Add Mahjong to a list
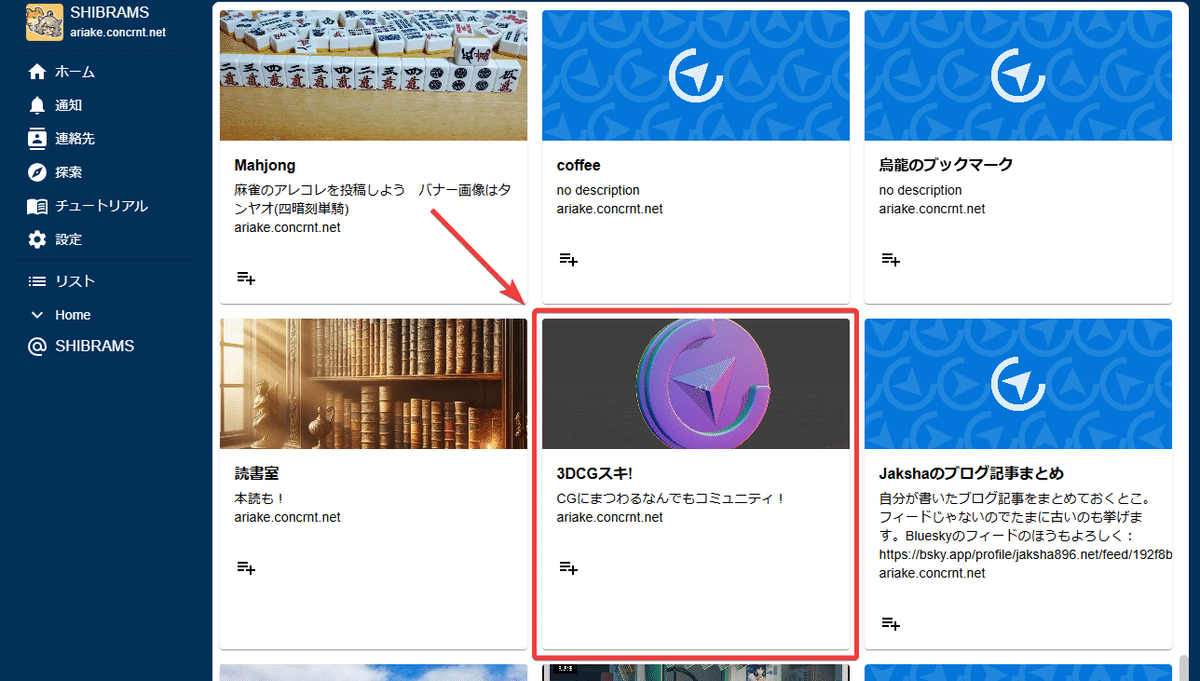This screenshot has height=681, width=1200. [x=246, y=278]
